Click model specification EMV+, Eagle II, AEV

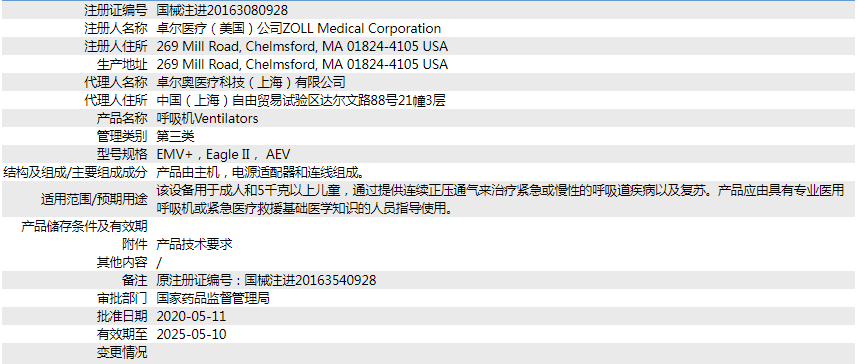point(223,155)
